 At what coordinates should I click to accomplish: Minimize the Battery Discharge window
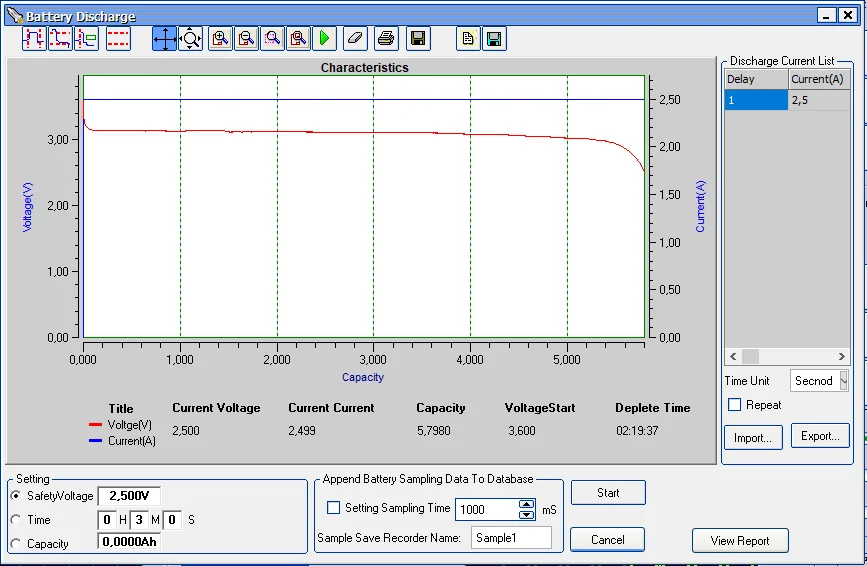827,15
